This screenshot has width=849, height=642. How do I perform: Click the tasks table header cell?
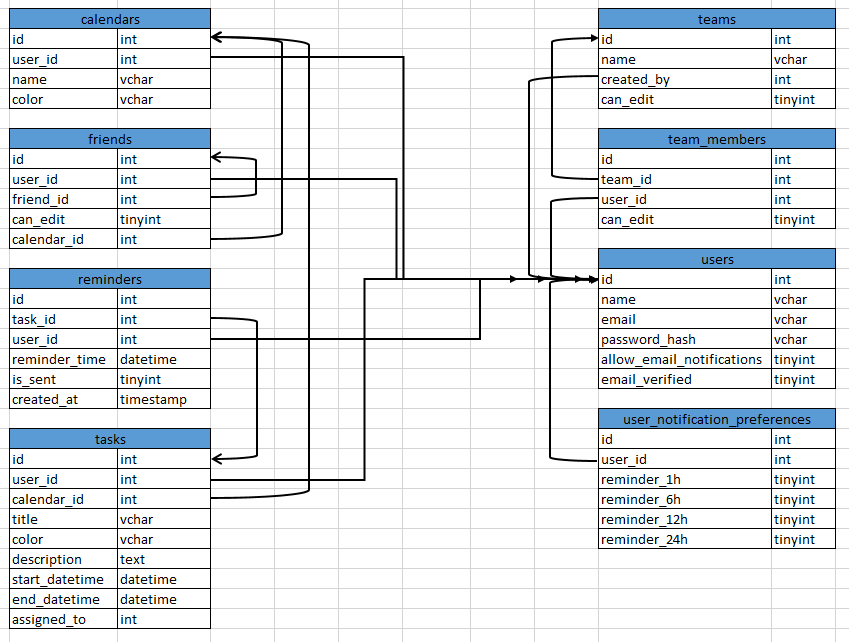pyautogui.click(x=110, y=439)
